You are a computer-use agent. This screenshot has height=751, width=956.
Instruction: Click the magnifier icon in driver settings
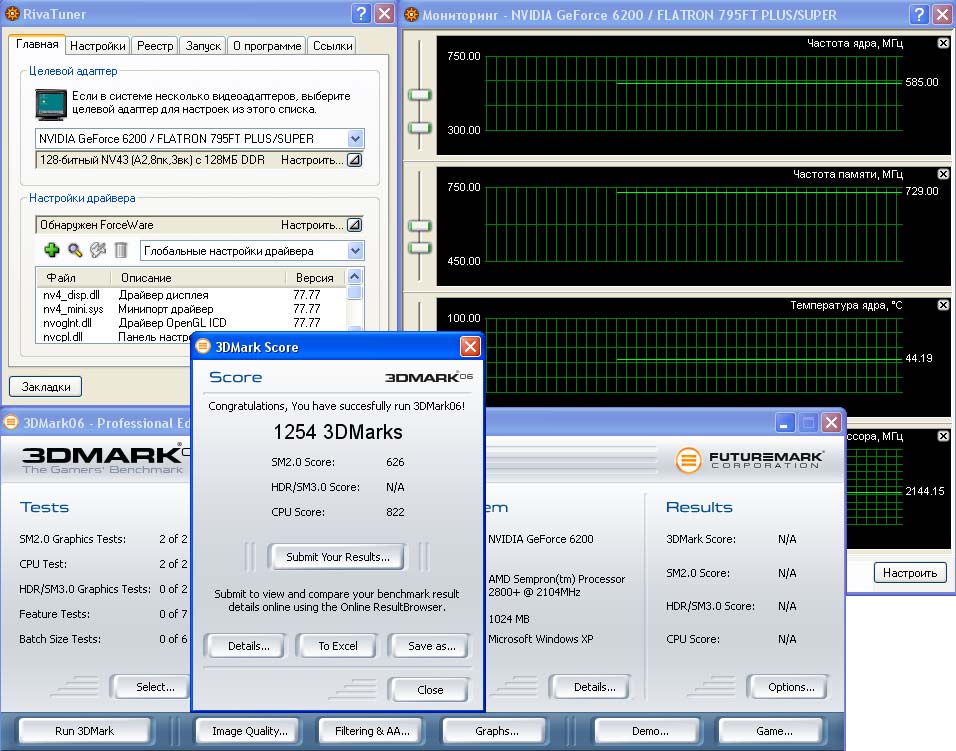coord(75,250)
